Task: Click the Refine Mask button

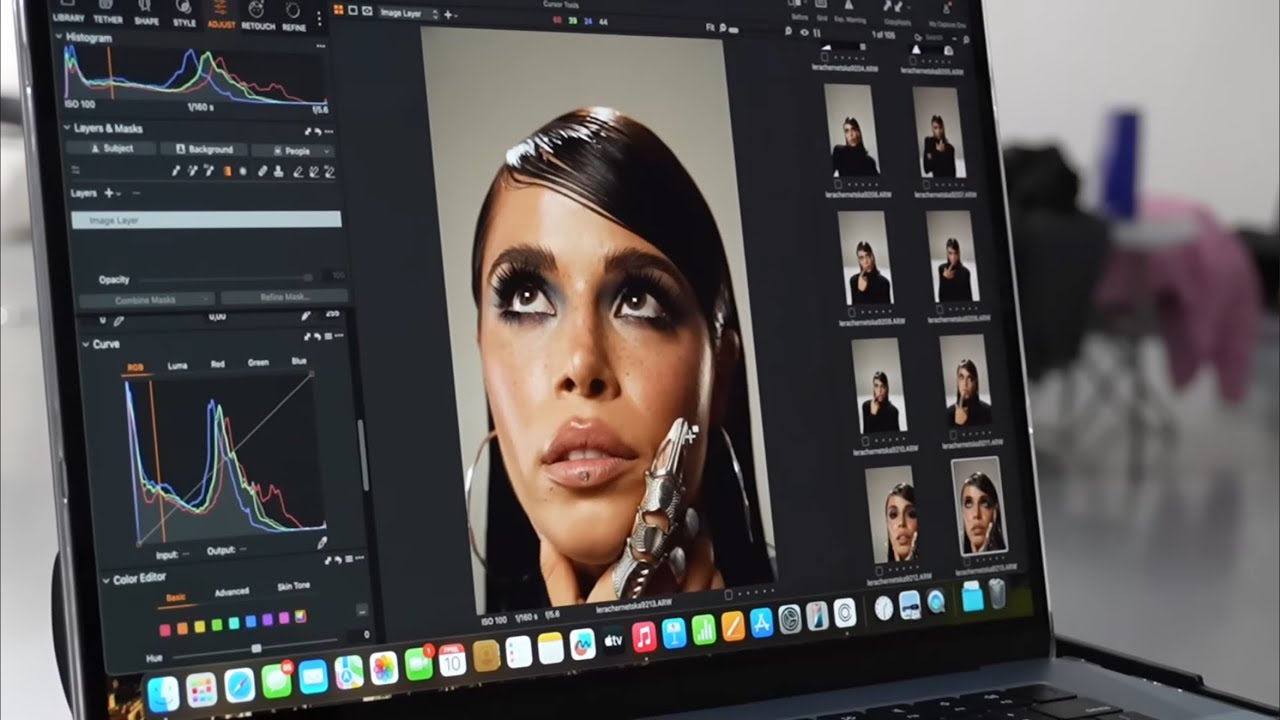Action: [x=284, y=297]
